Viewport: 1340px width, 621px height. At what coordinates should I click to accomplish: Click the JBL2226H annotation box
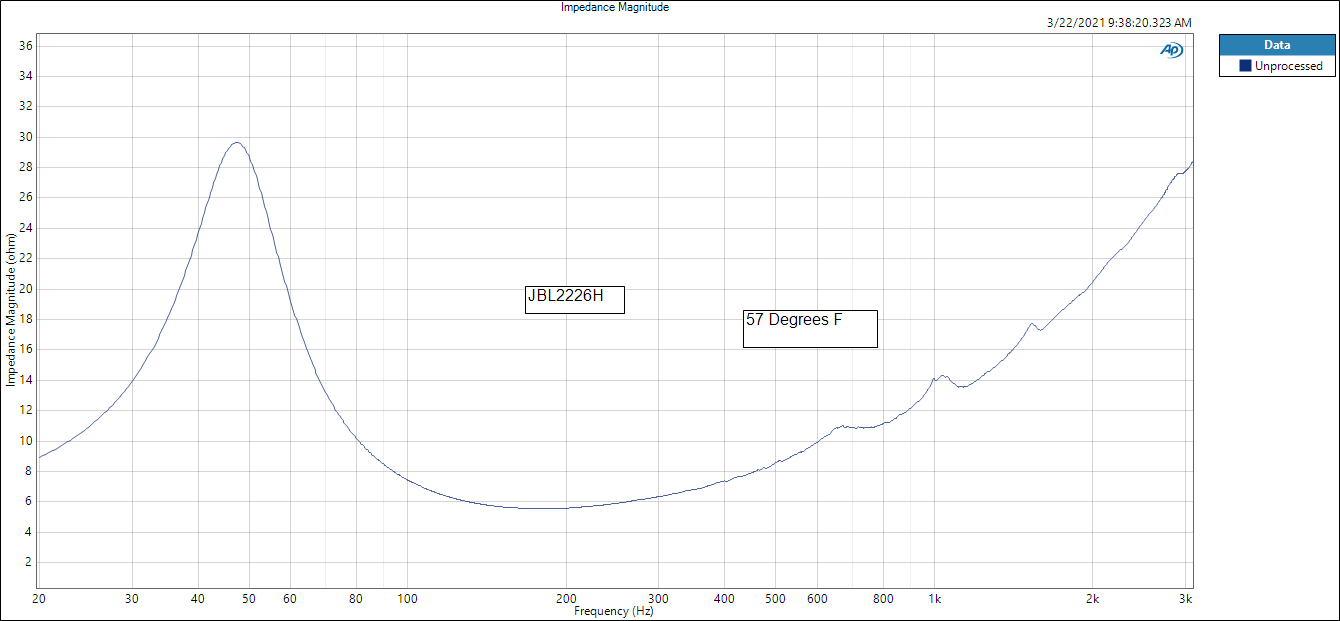[575, 300]
